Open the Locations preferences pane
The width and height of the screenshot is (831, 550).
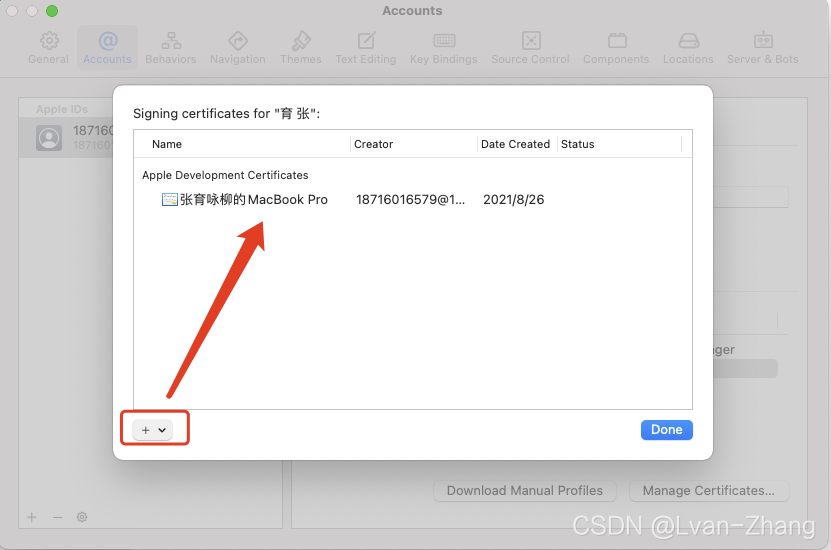pyautogui.click(x=688, y=48)
